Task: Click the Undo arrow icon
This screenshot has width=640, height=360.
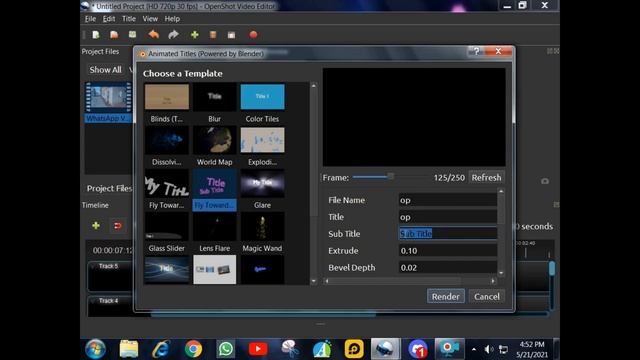Action: [x=153, y=35]
